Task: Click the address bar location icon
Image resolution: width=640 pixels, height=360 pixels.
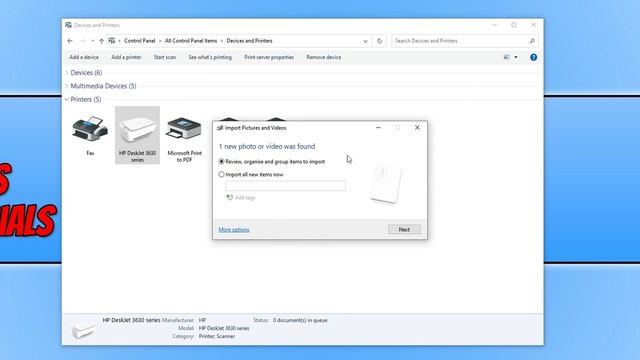Action: tap(111, 41)
